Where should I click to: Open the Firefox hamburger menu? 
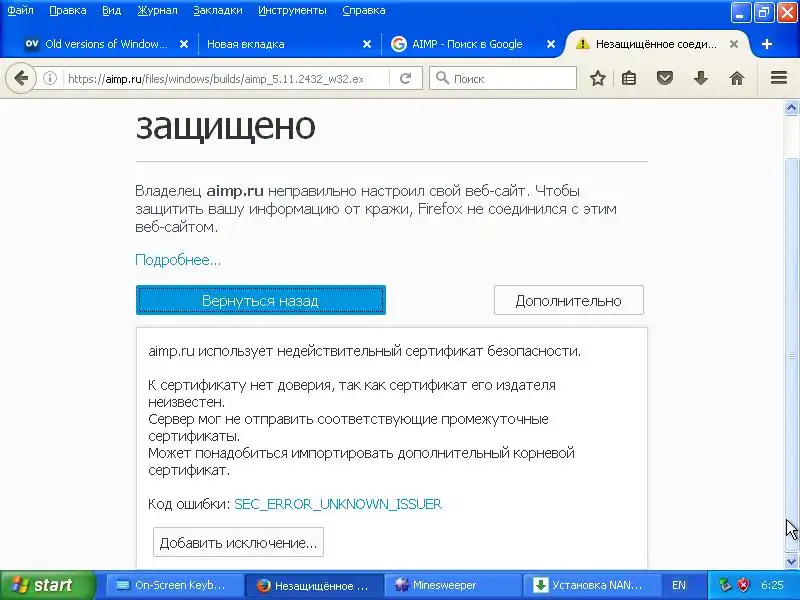(x=779, y=78)
